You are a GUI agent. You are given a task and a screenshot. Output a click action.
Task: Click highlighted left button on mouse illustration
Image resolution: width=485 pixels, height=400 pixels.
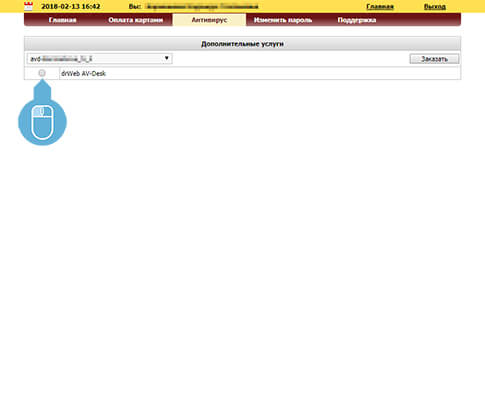pos(37,112)
